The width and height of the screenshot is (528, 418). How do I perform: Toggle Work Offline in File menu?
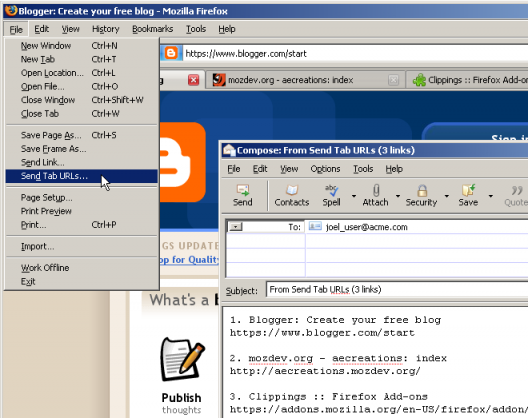point(81,268)
